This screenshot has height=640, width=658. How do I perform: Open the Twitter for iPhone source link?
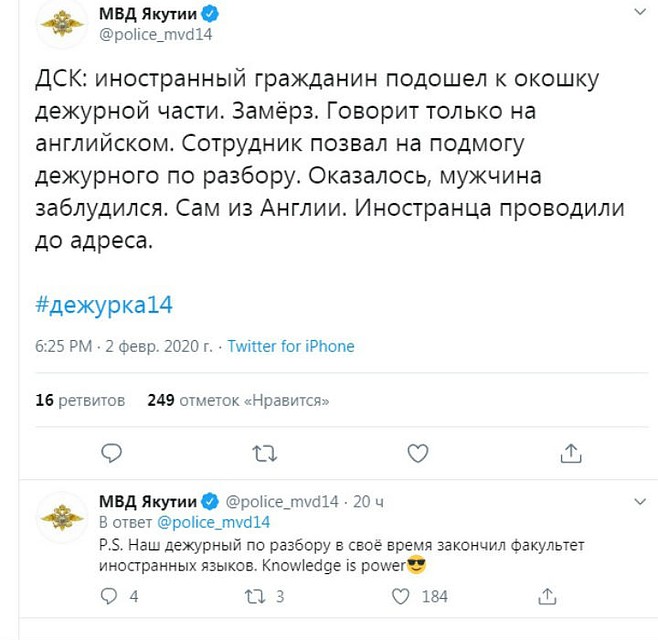click(x=291, y=346)
